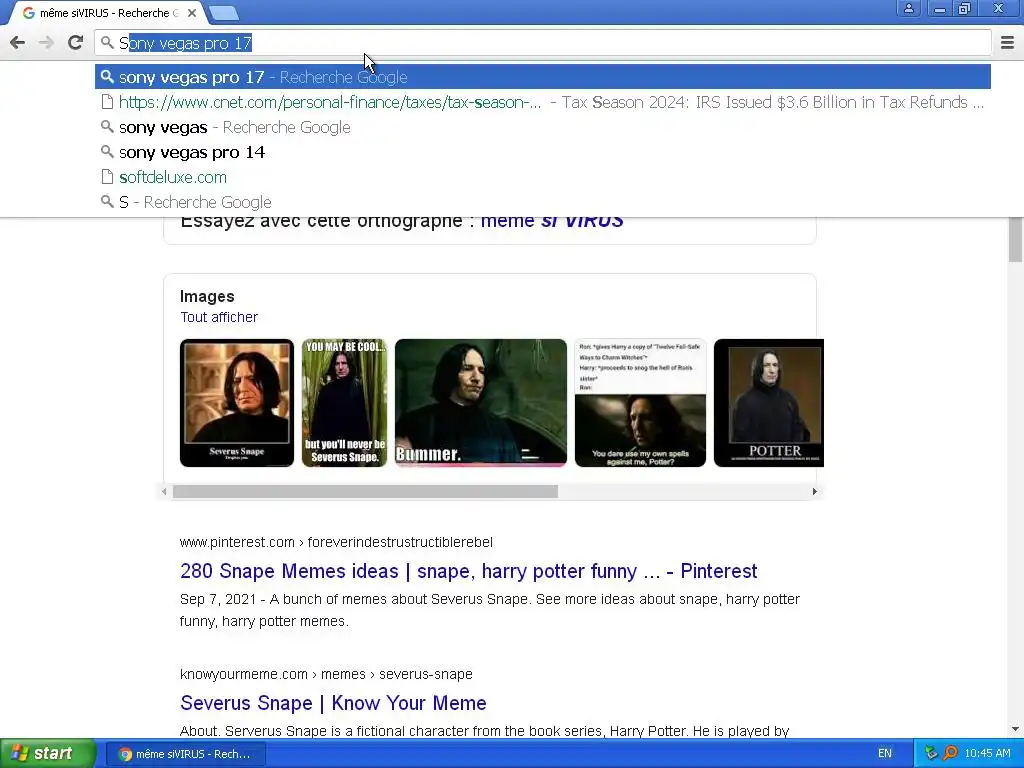Image resolution: width=1024 pixels, height=768 pixels.
Task: Open the Chrome hamburger menu
Action: (1007, 43)
